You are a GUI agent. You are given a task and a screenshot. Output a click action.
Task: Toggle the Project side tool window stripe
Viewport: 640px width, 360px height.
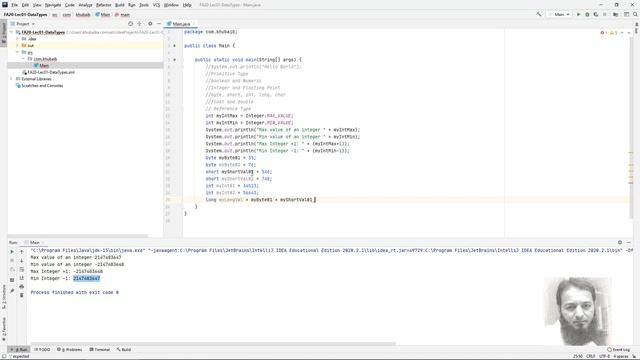4,34
